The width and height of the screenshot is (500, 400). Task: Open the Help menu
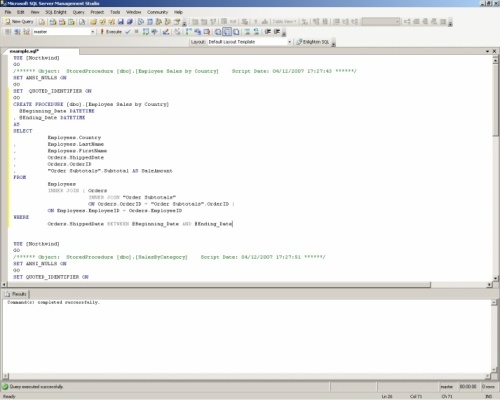pyautogui.click(x=178, y=12)
